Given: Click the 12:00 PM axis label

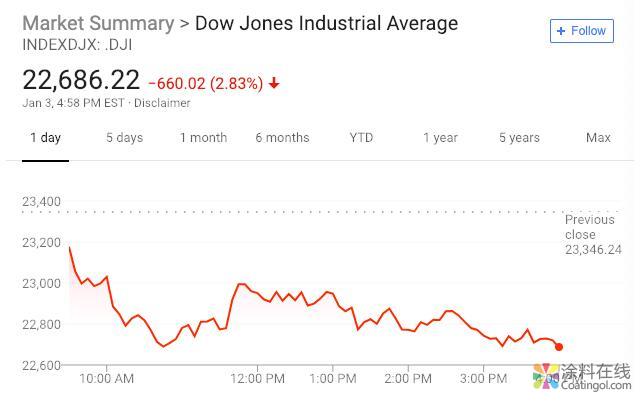Looking at the screenshot, I should [258, 379].
